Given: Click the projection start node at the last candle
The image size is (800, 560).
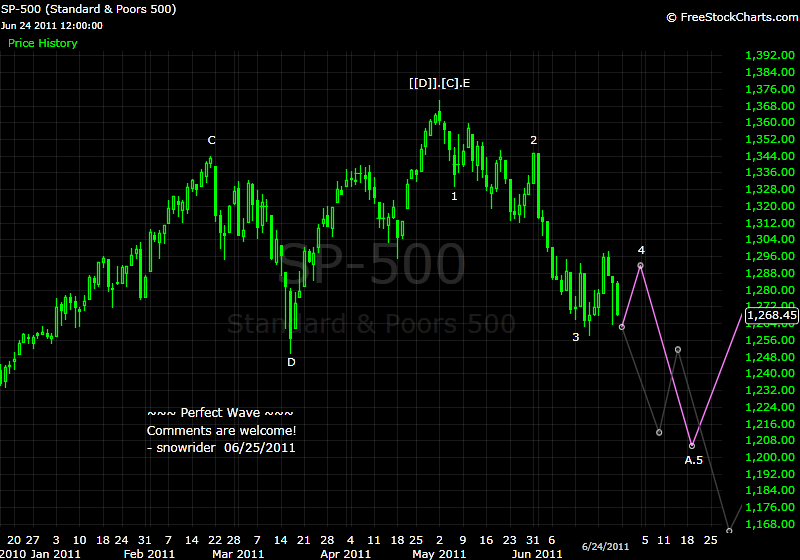Looking at the screenshot, I should point(621,327).
